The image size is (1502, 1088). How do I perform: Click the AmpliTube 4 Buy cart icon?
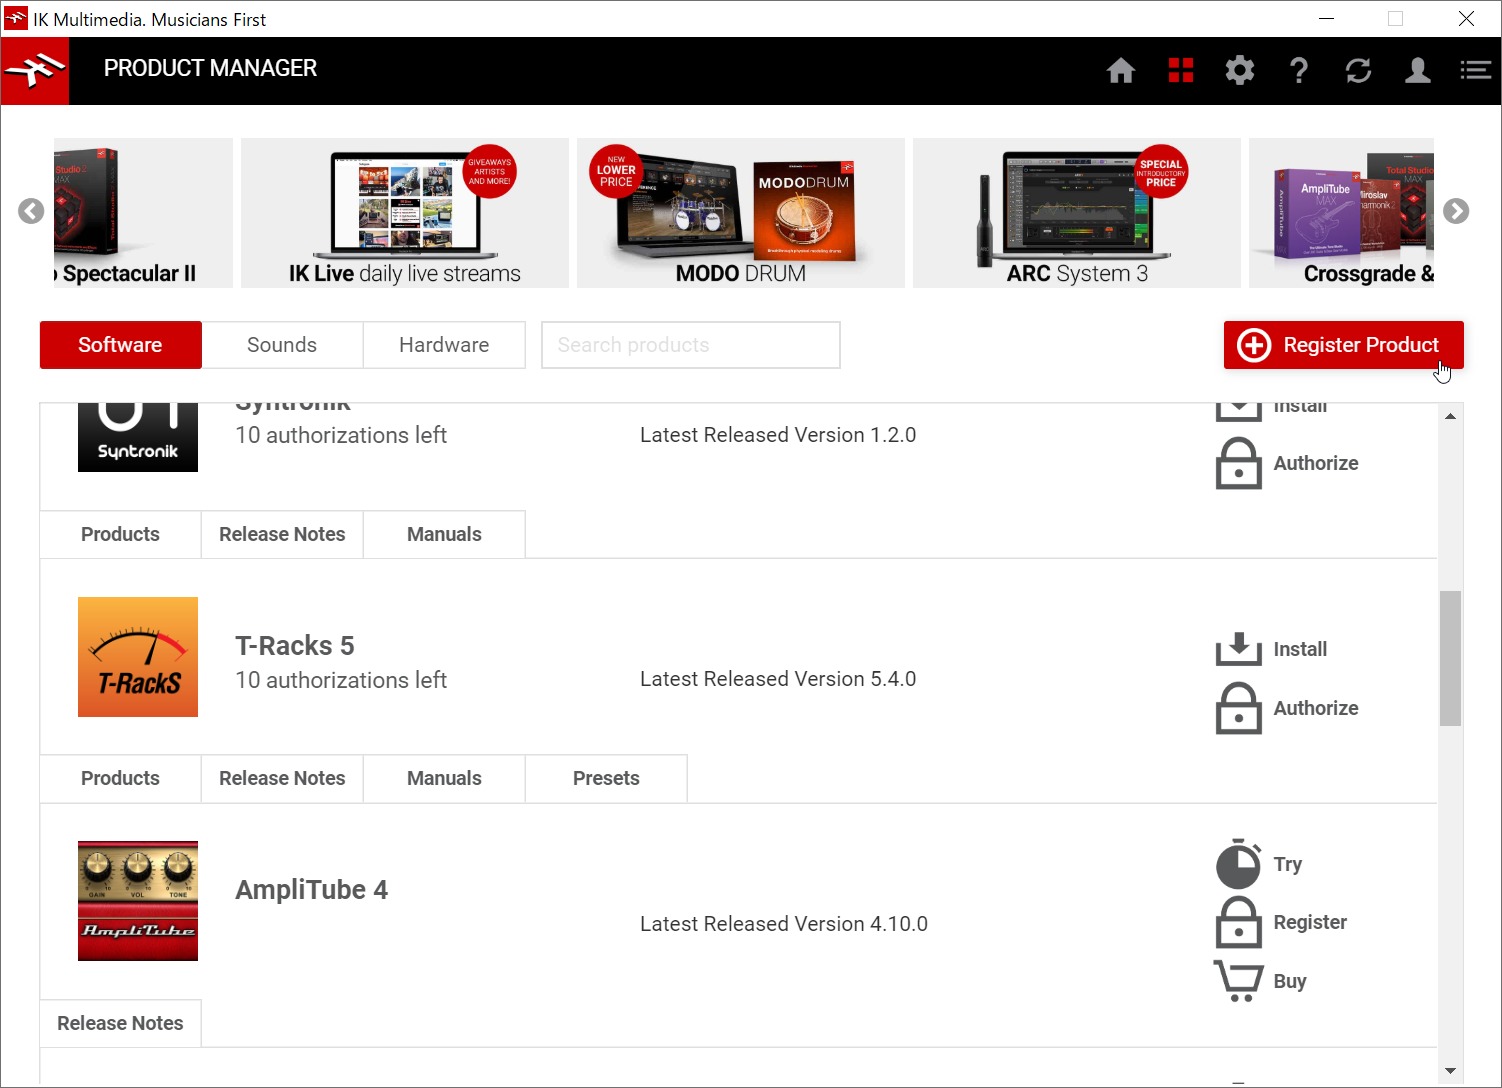[x=1238, y=981]
